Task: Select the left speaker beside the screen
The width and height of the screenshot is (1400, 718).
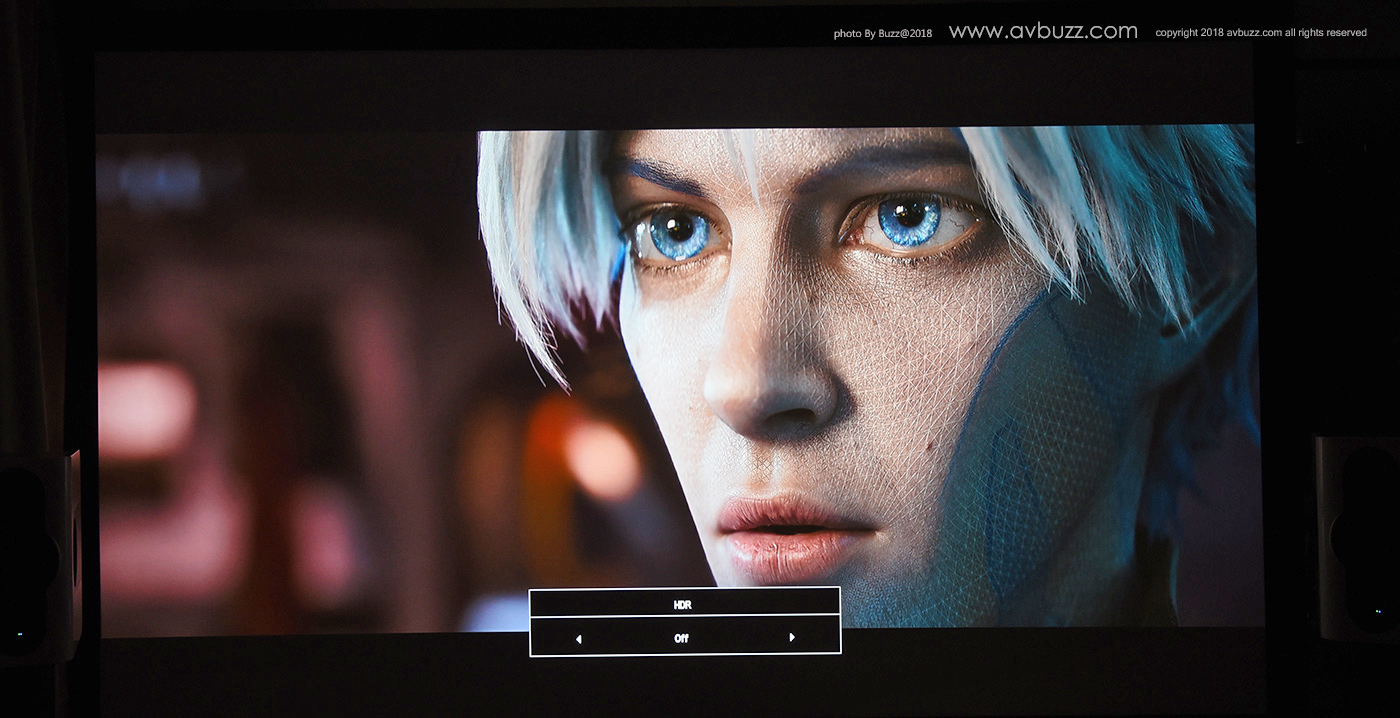Action: [x=40, y=555]
